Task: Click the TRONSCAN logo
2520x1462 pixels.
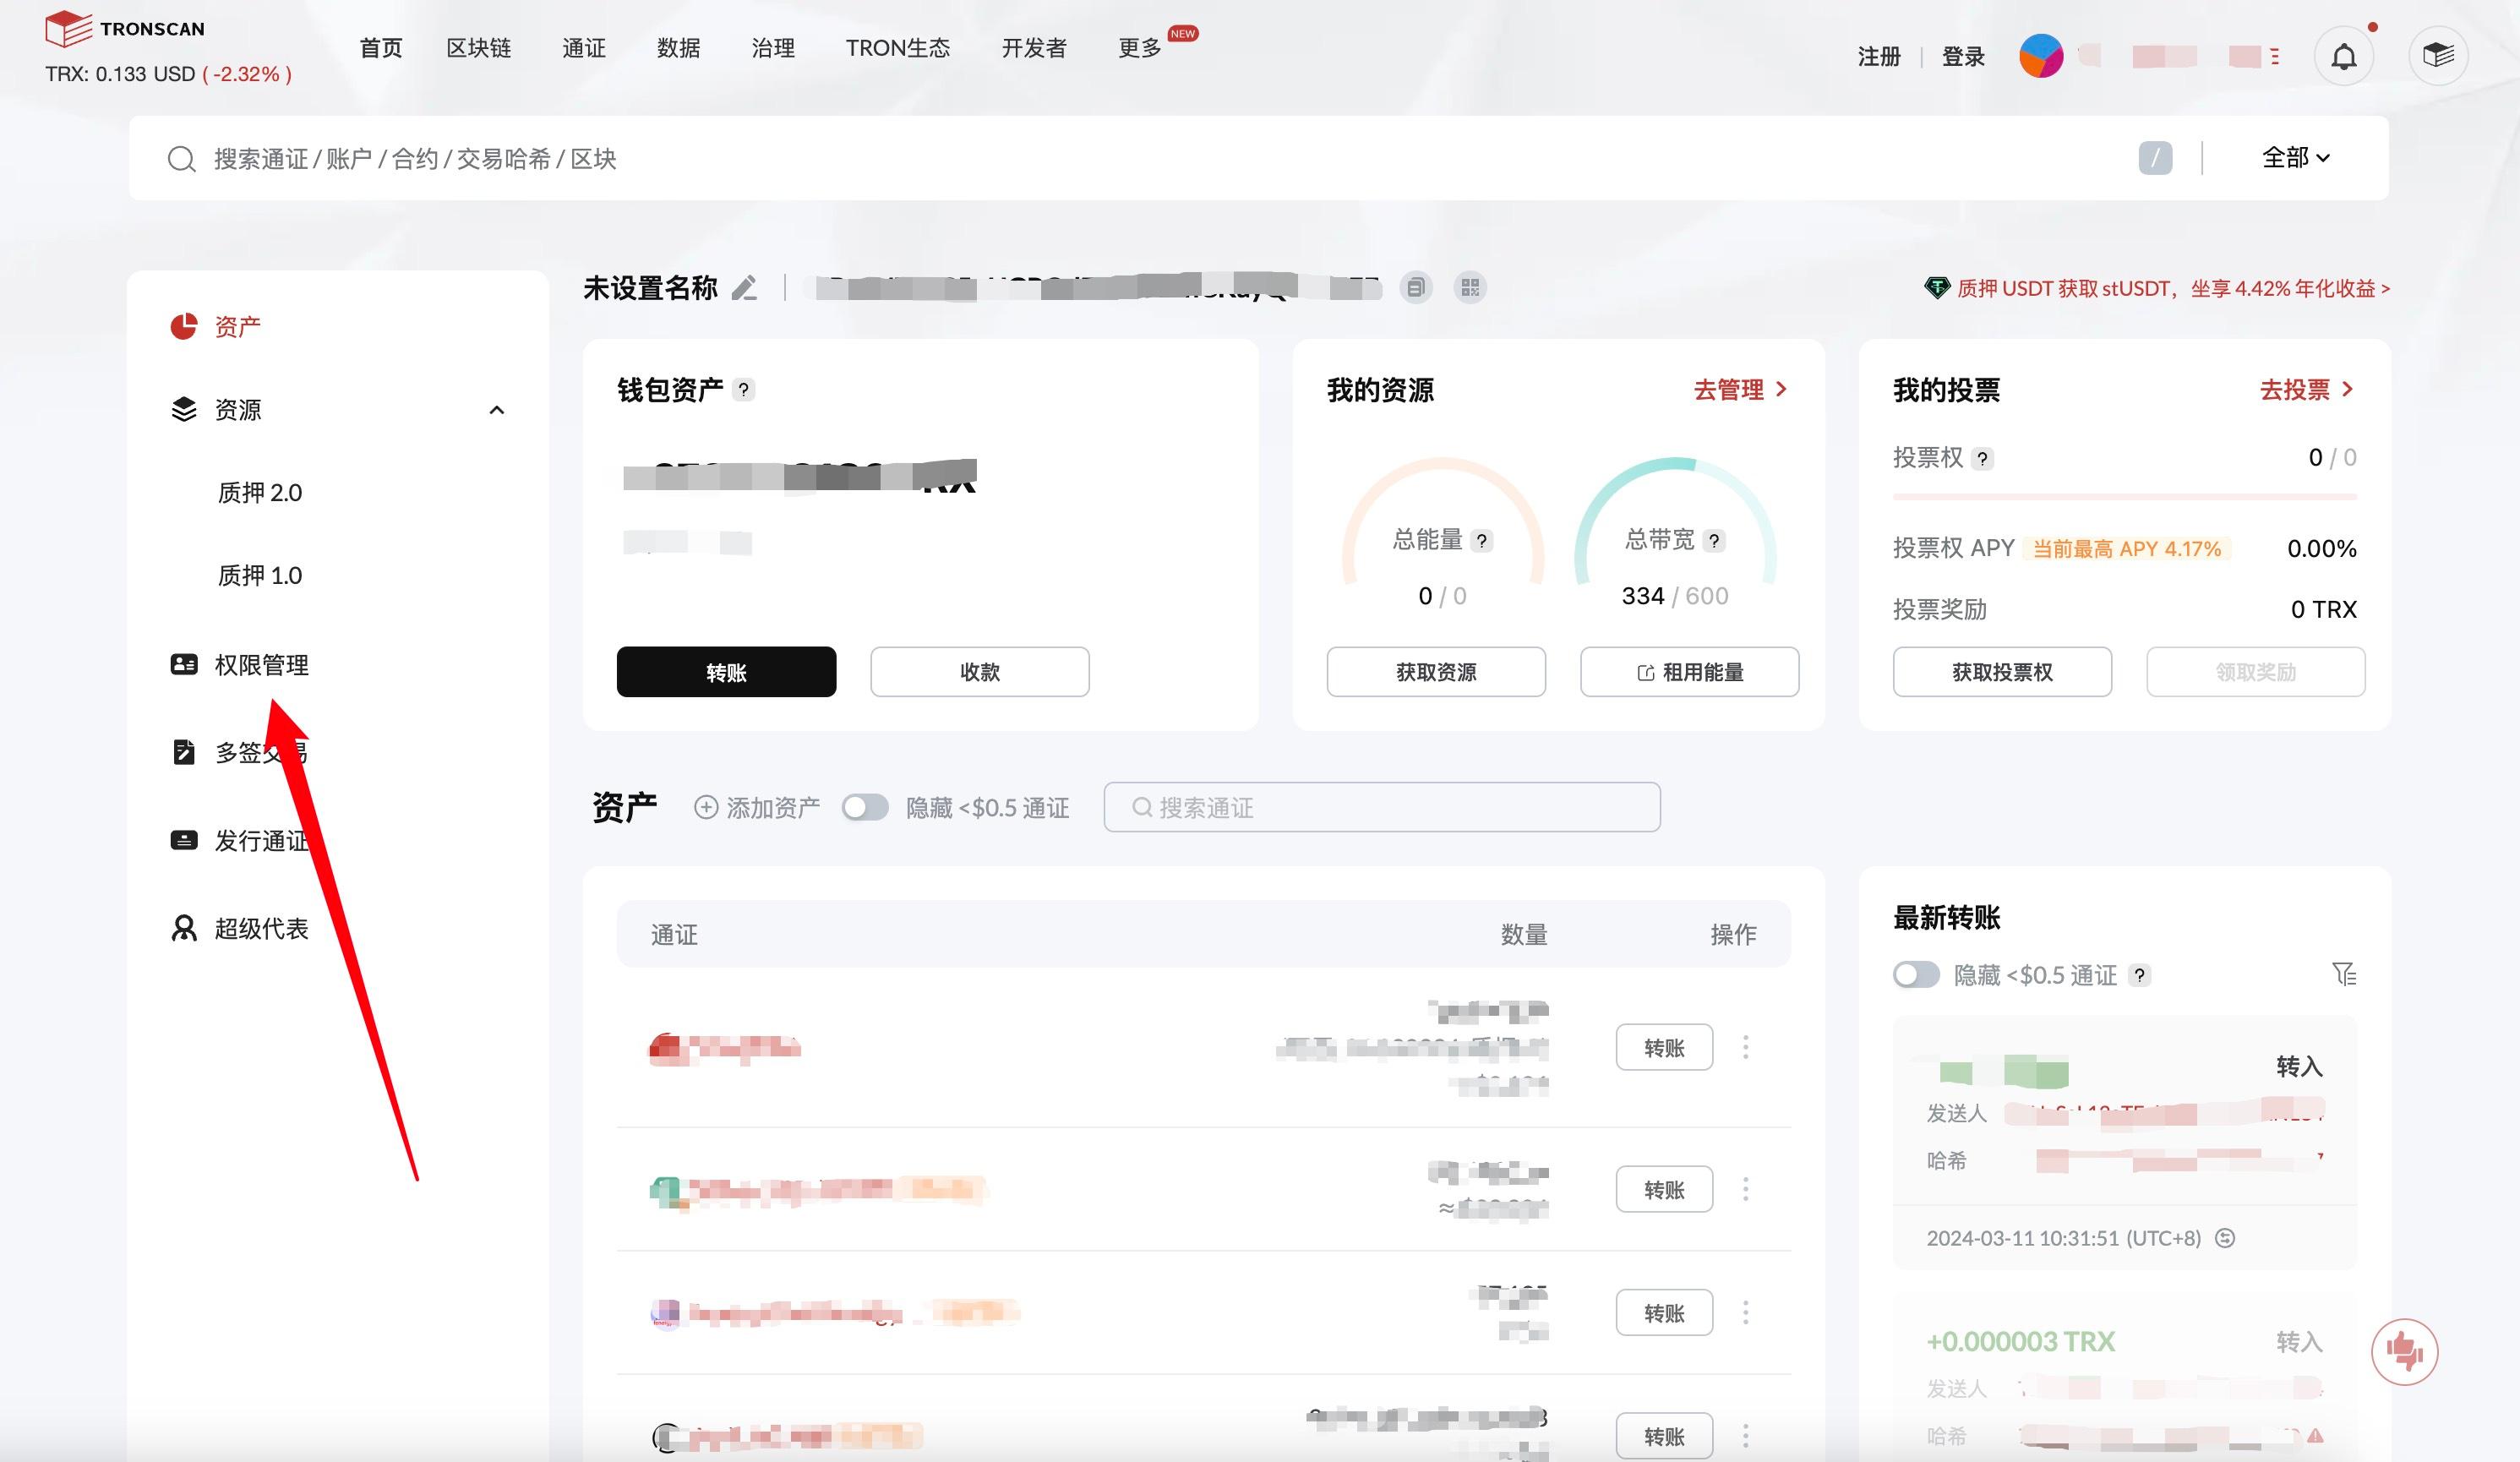Action: (x=125, y=28)
